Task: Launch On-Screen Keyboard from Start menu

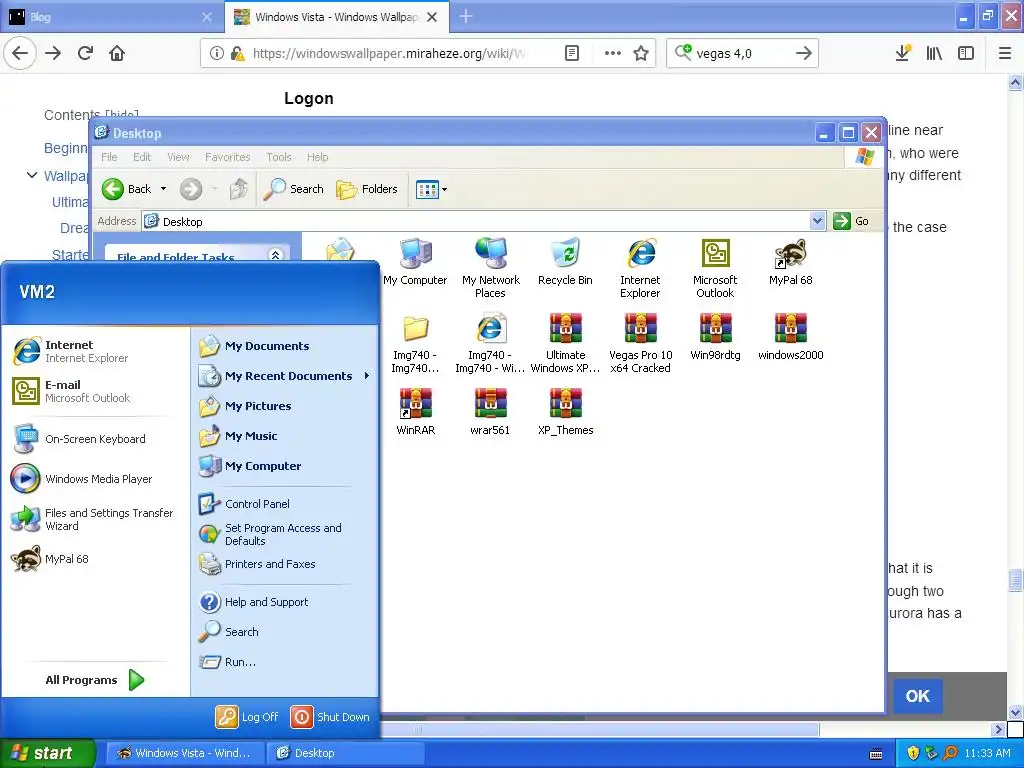Action: [96, 439]
